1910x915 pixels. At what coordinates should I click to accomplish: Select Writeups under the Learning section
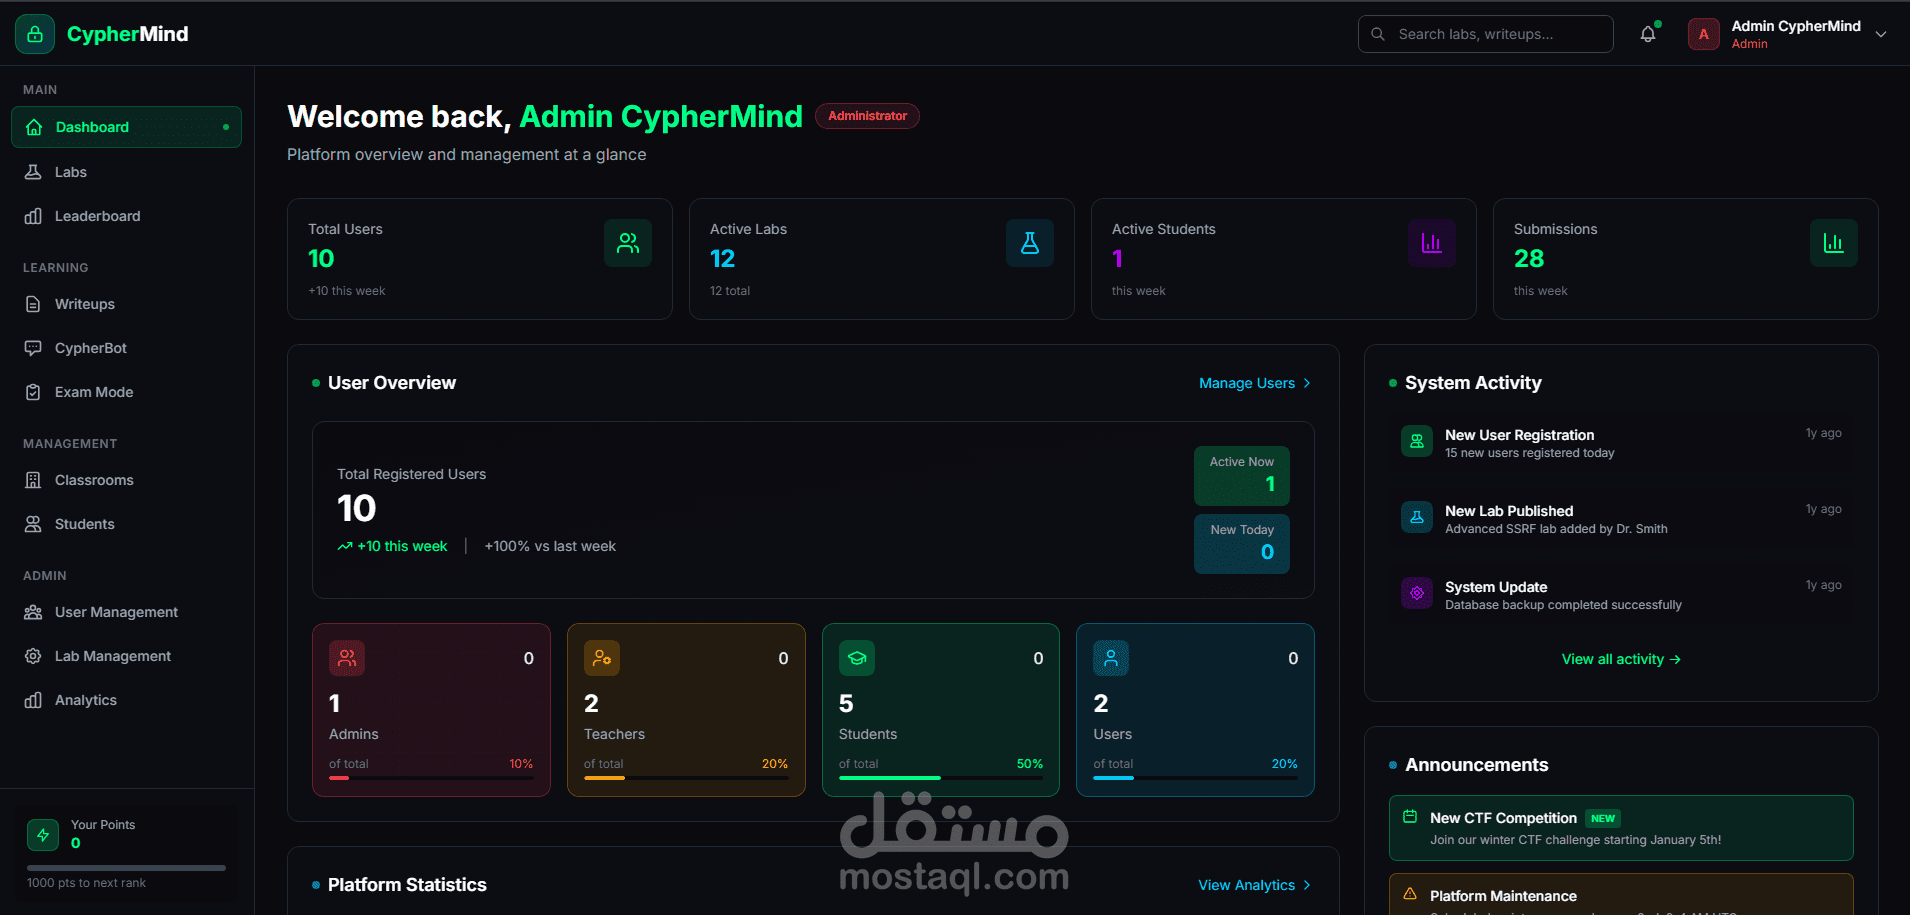[x=82, y=304]
